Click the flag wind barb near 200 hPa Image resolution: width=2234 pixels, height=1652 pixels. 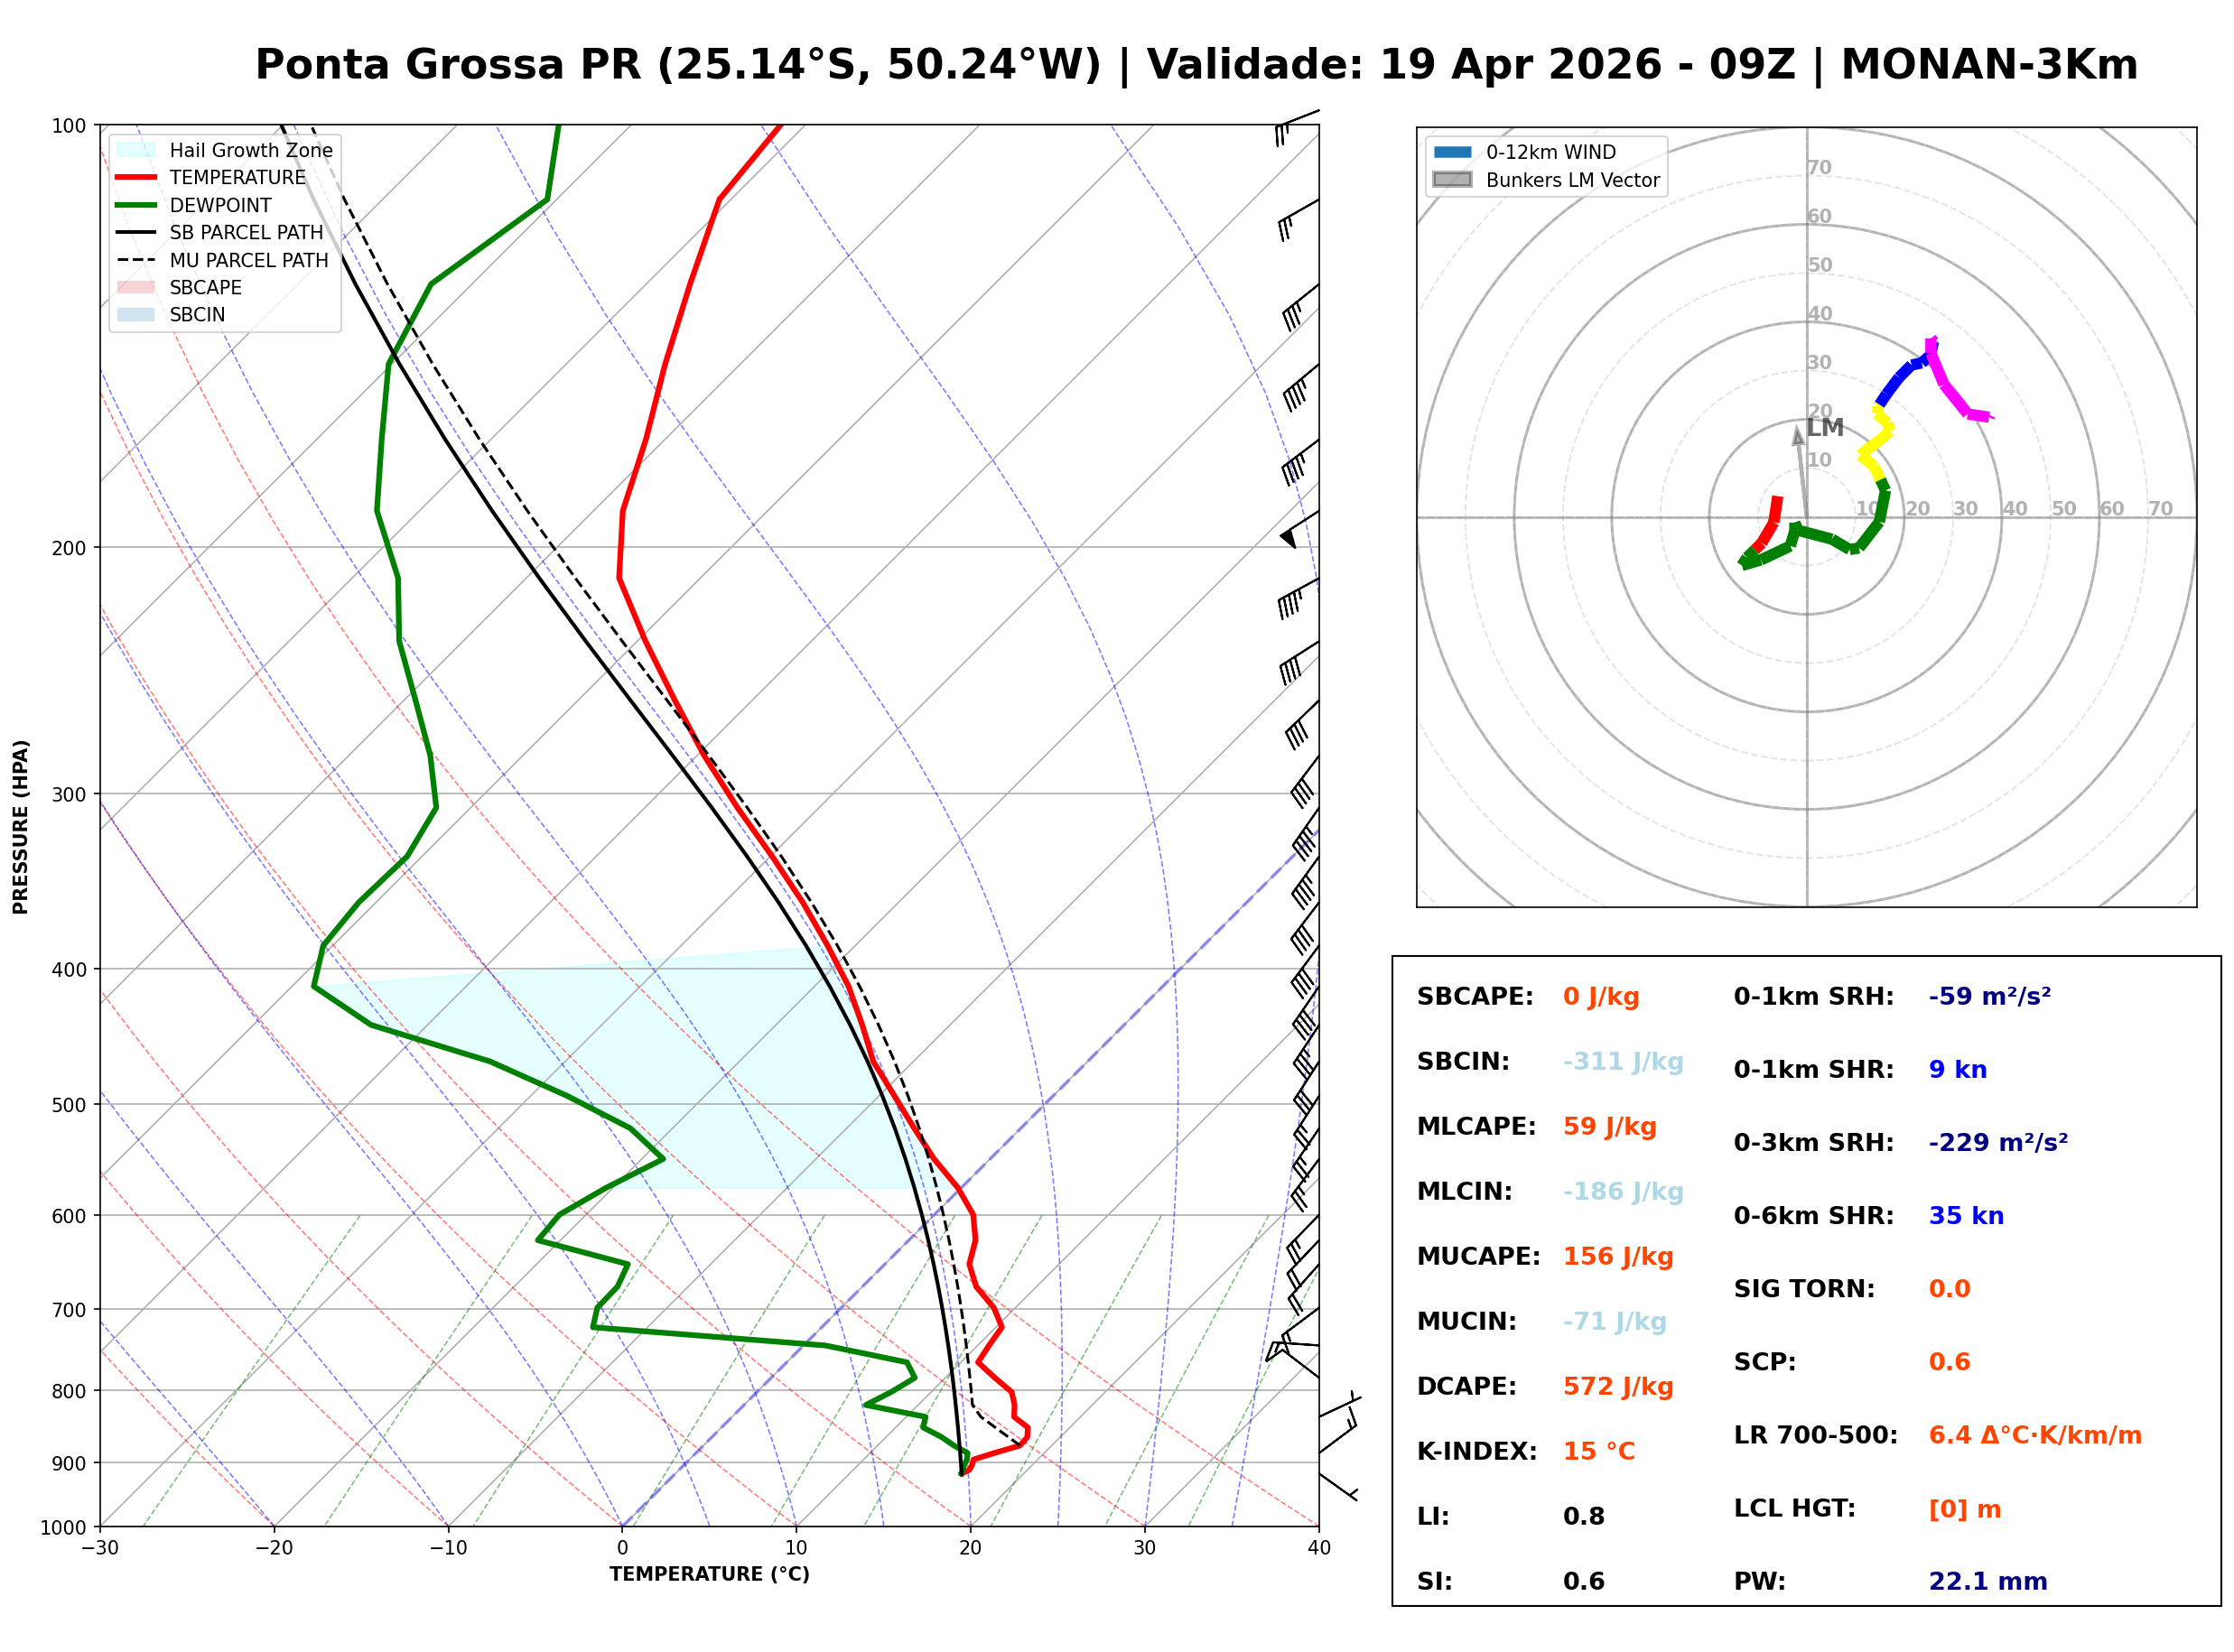pyautogui.click(x=1290, y=537)
